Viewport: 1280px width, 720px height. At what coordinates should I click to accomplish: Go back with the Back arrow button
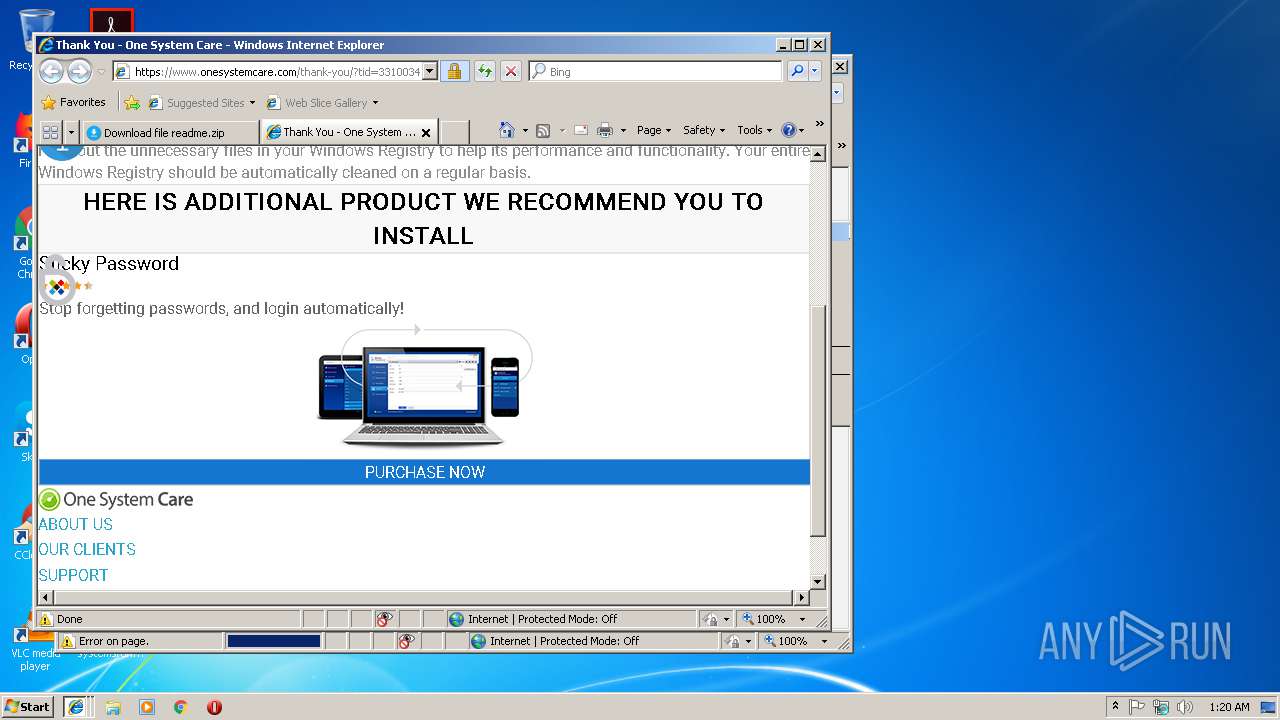pos(51,71)
